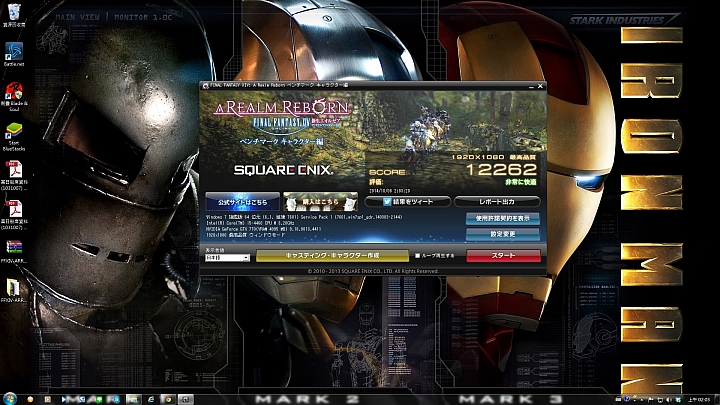The height and width of the screenshot is (405, 720).
Task: Click the Windows Start orb
Action: (x=10, y=399)
